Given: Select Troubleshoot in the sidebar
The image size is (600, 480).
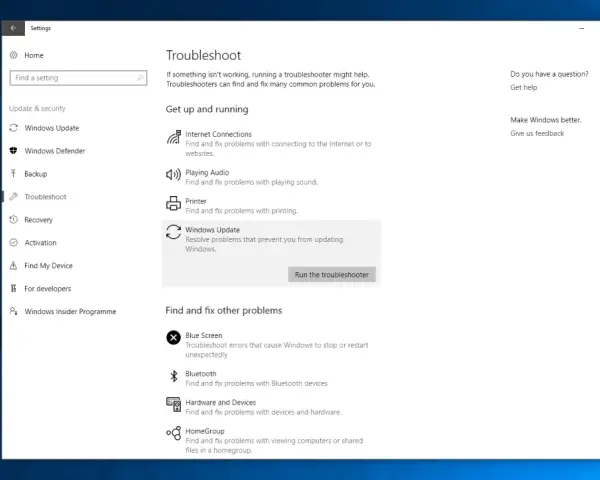Looking at the screenshot, I should point(45,197).
